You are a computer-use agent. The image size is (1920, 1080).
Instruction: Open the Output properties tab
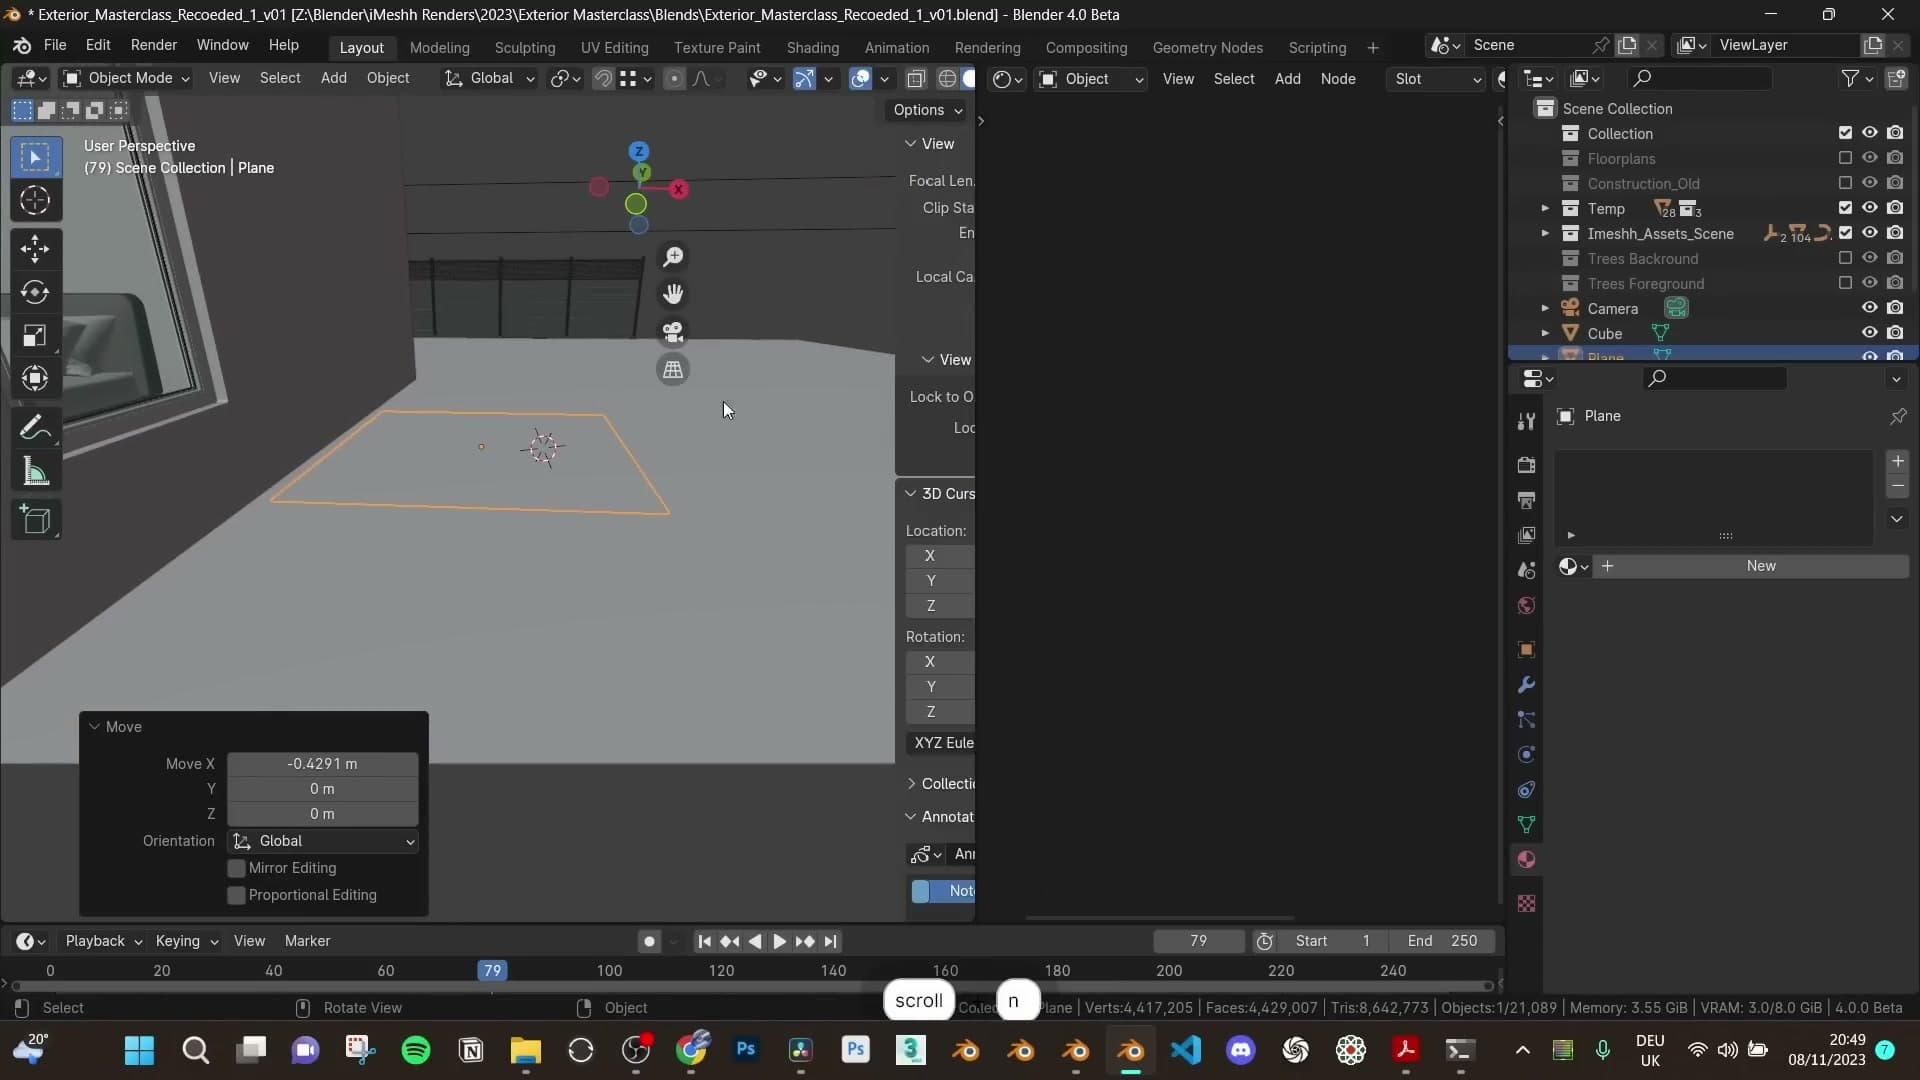click(1526, 500)
